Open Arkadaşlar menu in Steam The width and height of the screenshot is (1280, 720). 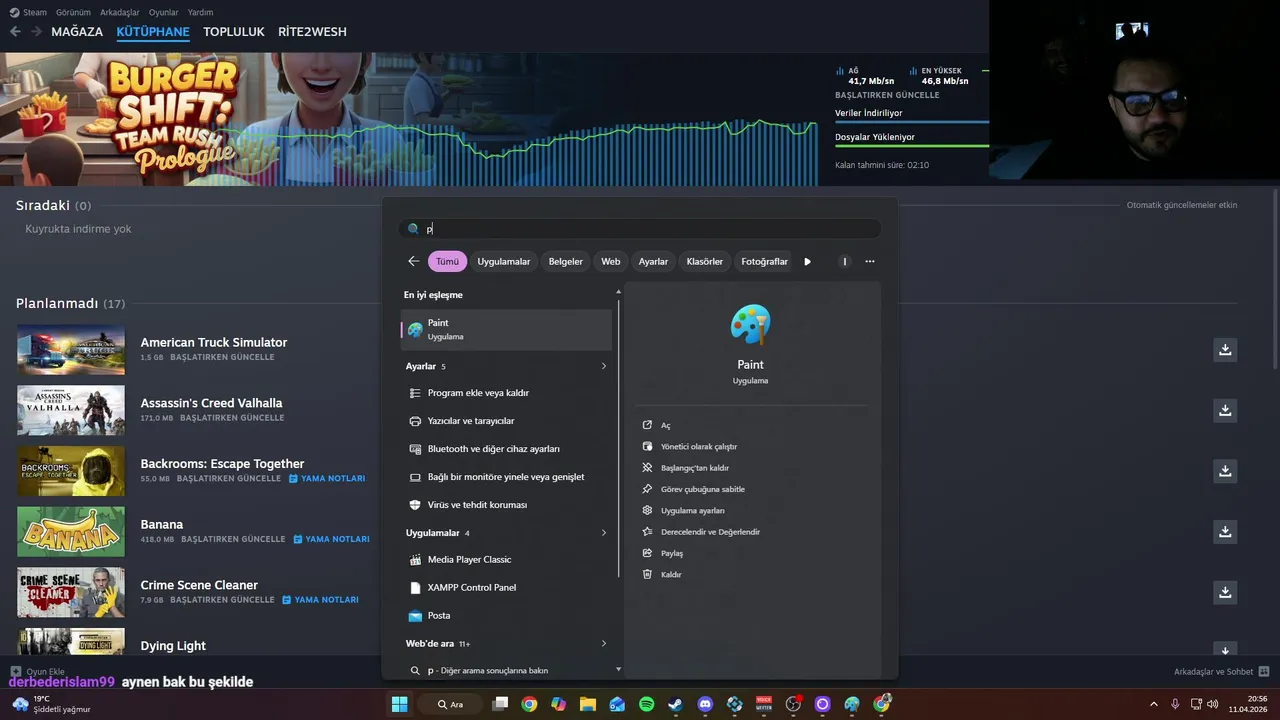pyautogui.click(x=120, y=12)
